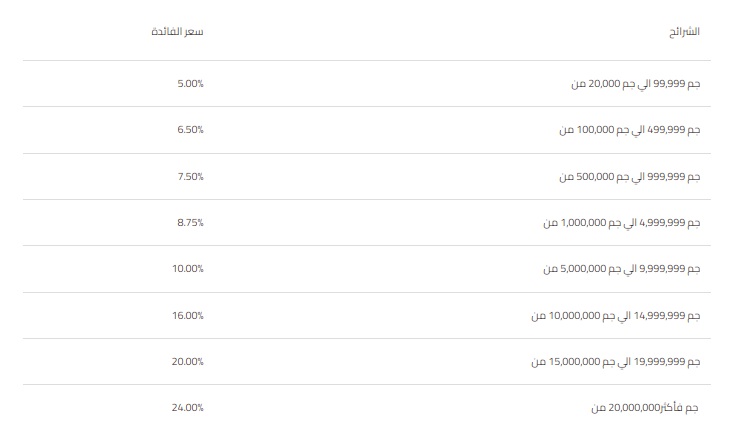Click the سعر الفائدة column header
738x430 pixels.
[x=177, y=32]
